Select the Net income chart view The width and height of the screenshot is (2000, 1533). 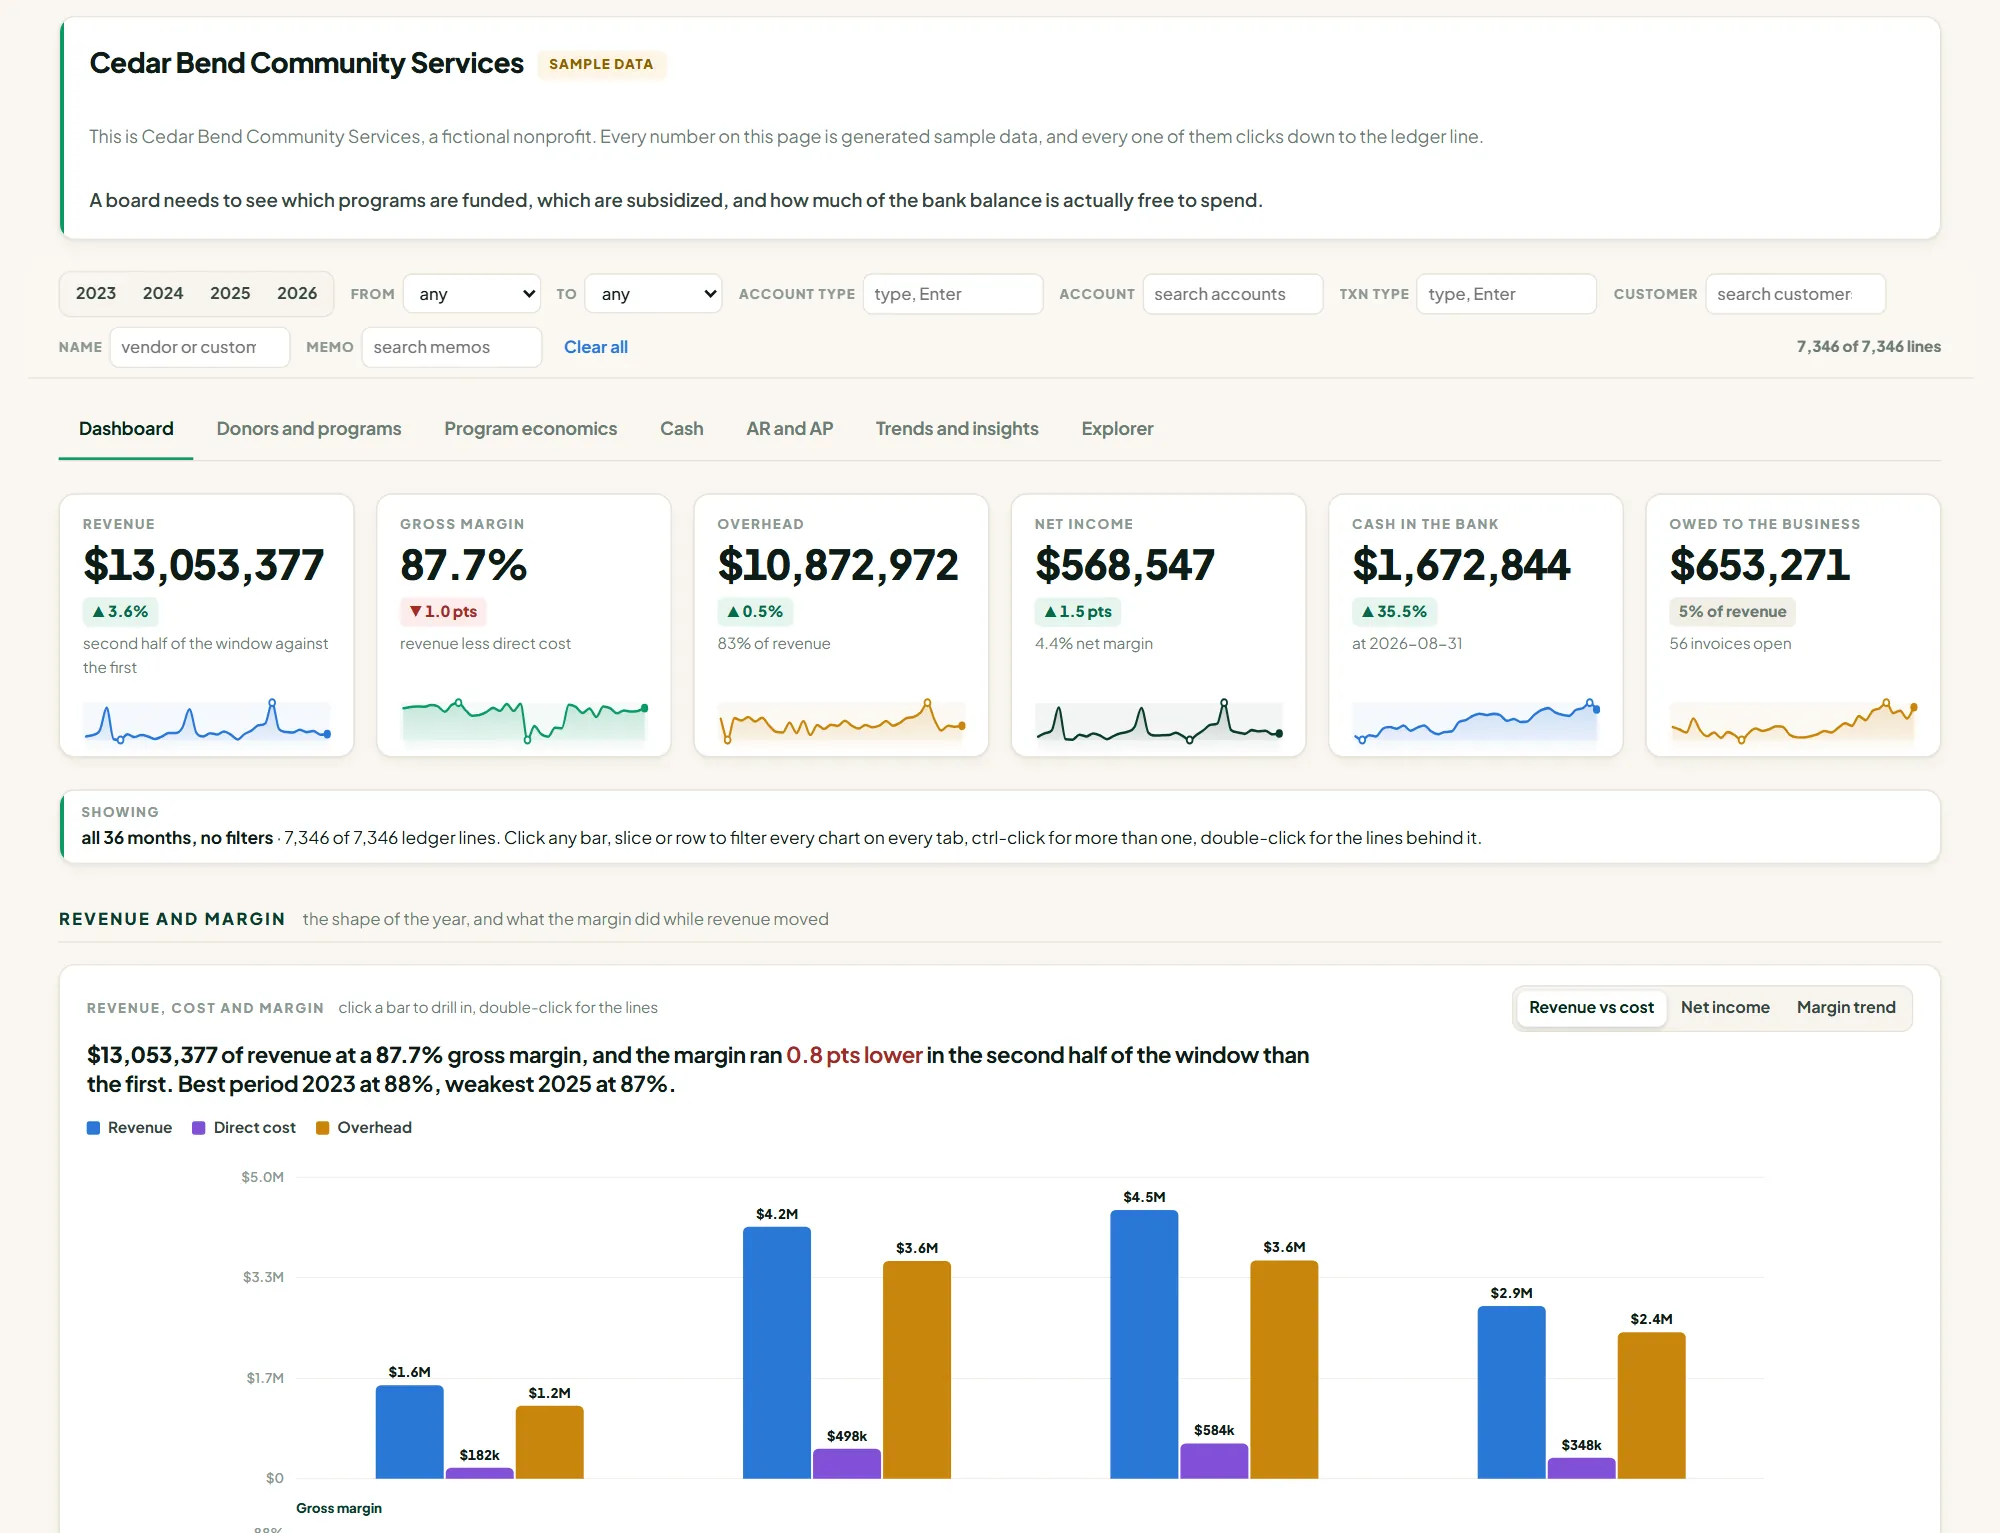point(1725,1008)
